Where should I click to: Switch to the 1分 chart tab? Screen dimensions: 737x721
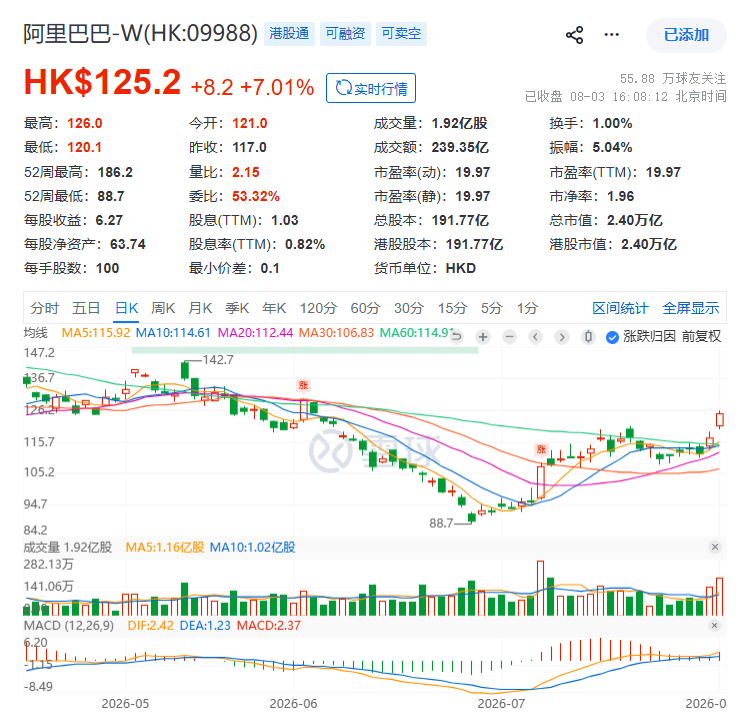tap(527, 308)
